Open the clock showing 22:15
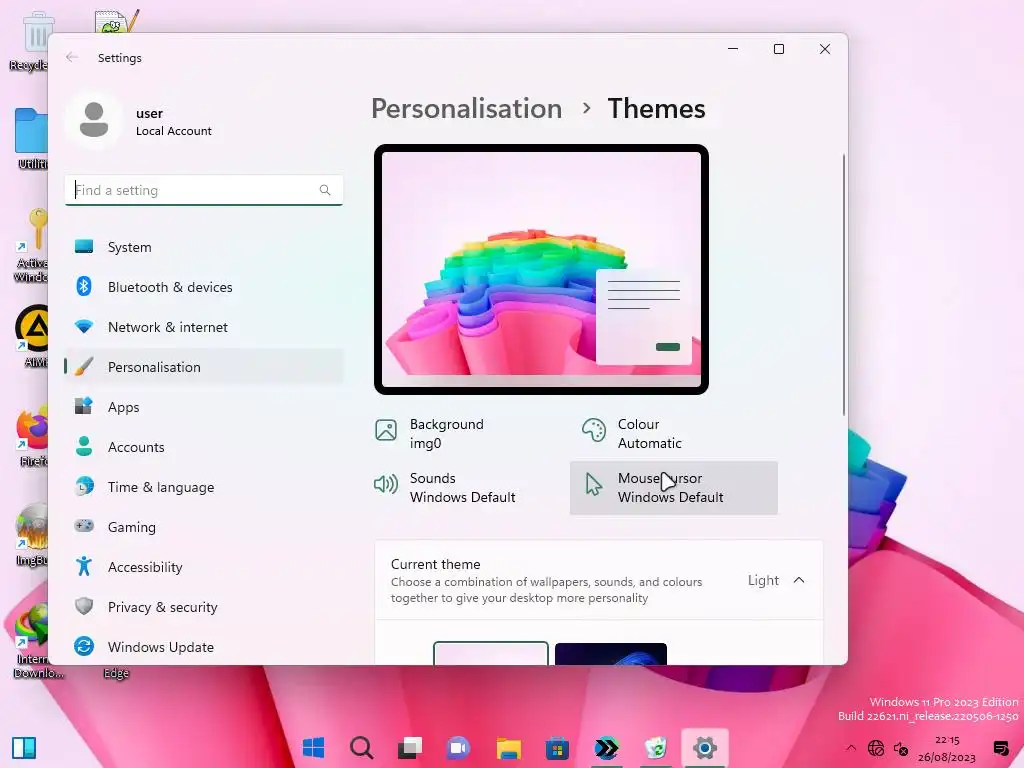The height and width of the screenshot is (768, 1024). [946, 748]
